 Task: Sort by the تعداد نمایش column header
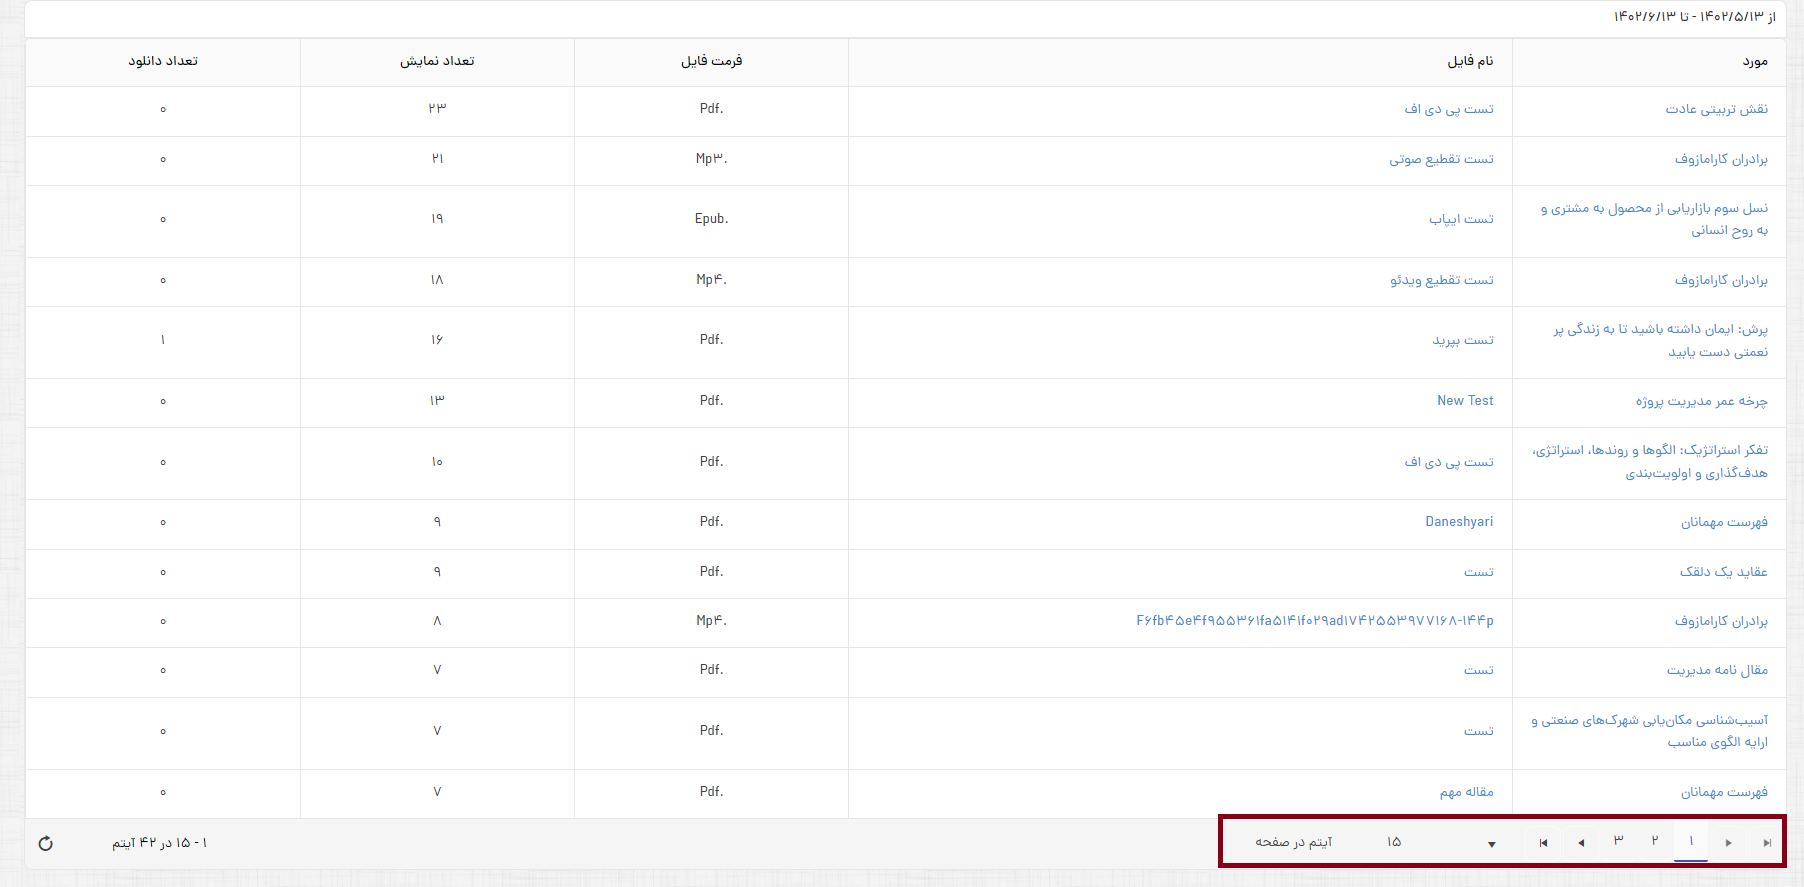pos(437,61)
